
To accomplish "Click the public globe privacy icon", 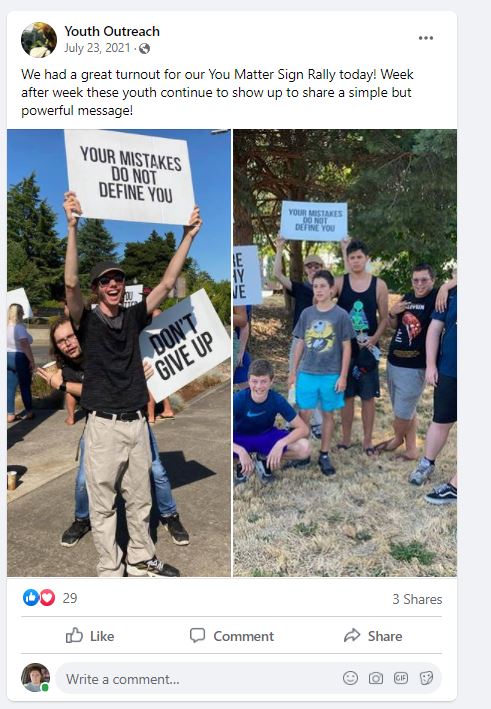I will tap(144, 48).
